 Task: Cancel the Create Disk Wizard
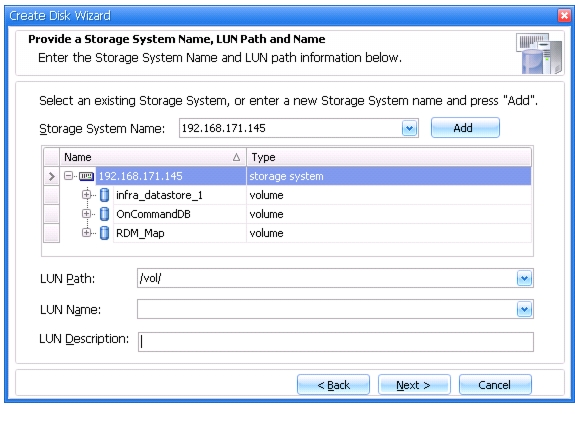[x=495, y=385]
